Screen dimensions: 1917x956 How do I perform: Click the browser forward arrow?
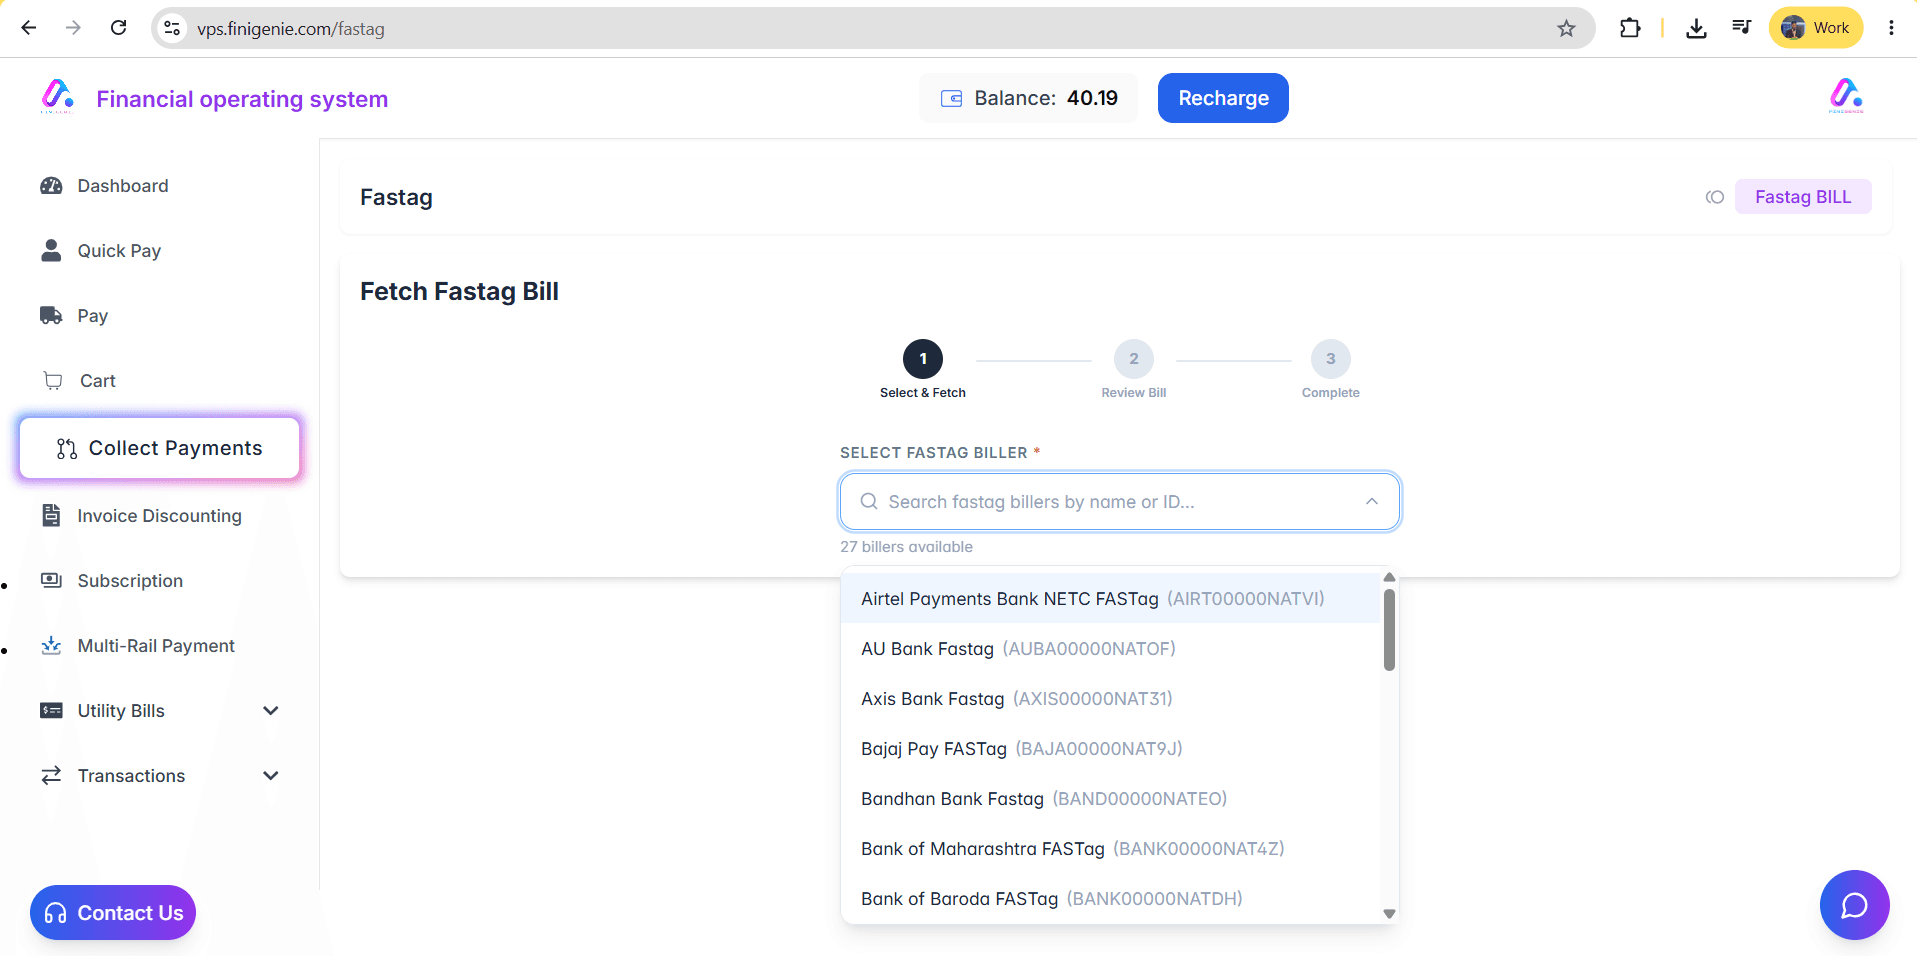73,28
